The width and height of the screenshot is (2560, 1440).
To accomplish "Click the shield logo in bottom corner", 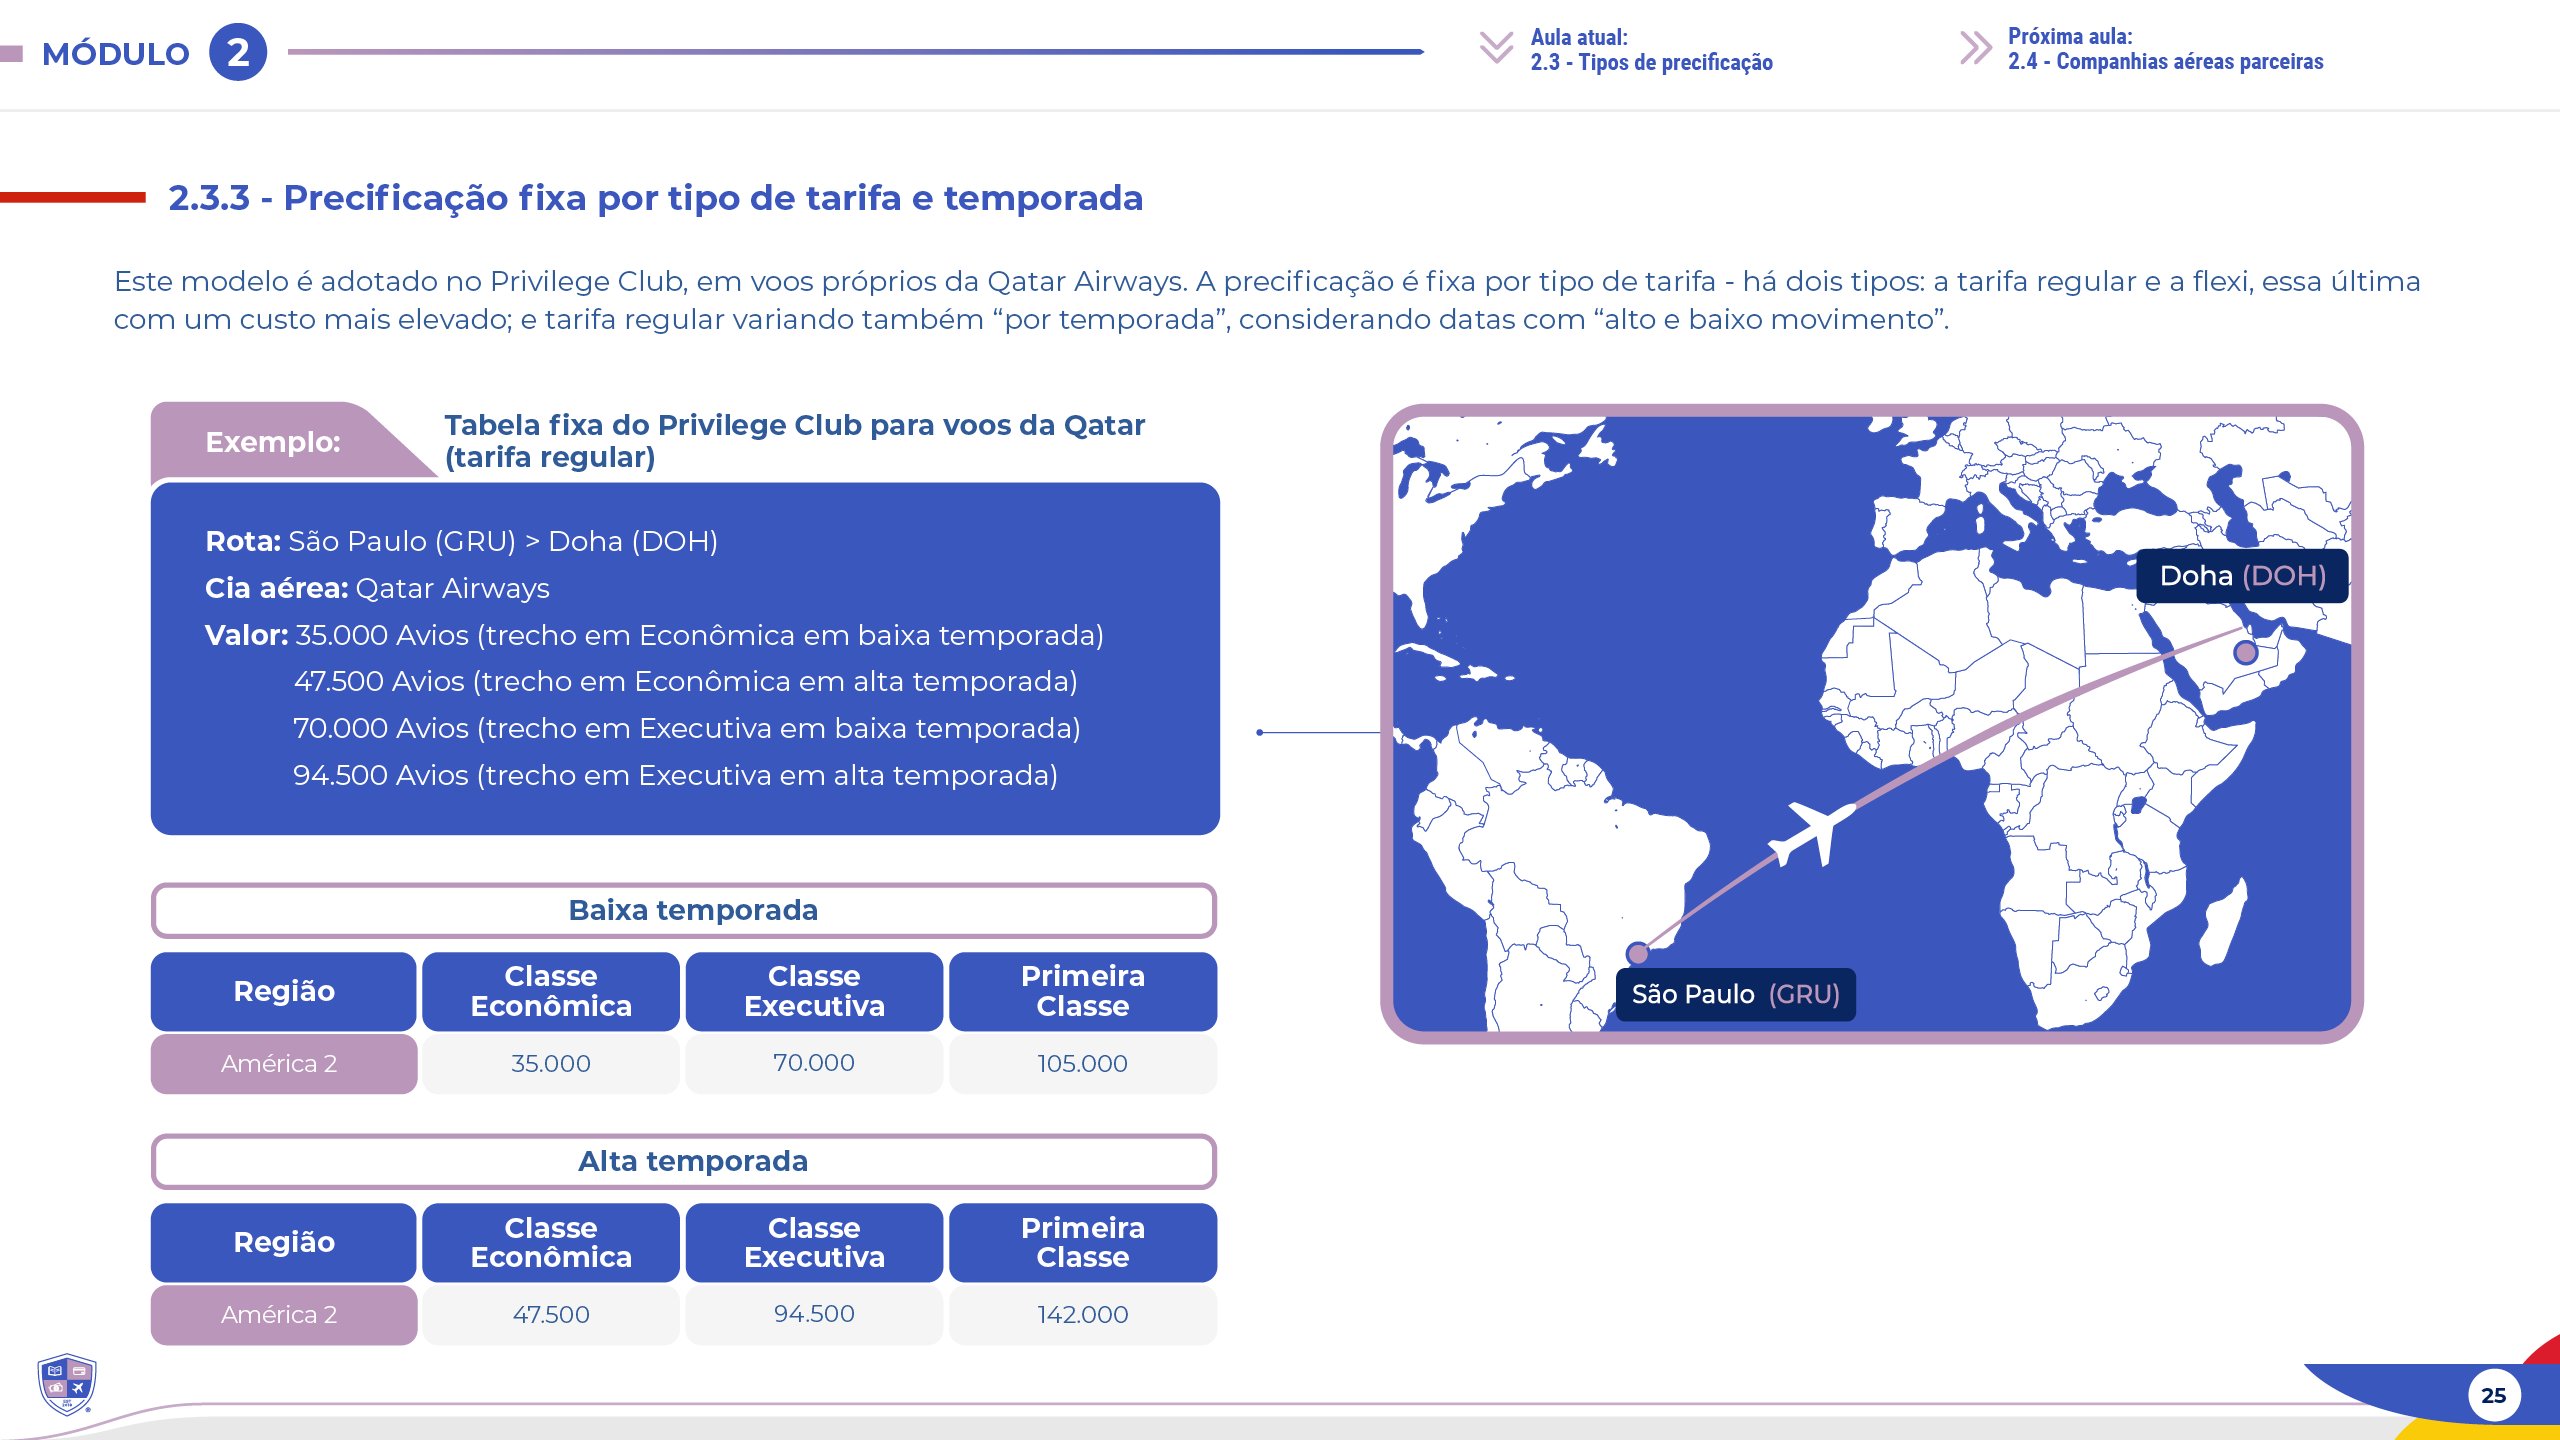I will [x=66, y=1385].
